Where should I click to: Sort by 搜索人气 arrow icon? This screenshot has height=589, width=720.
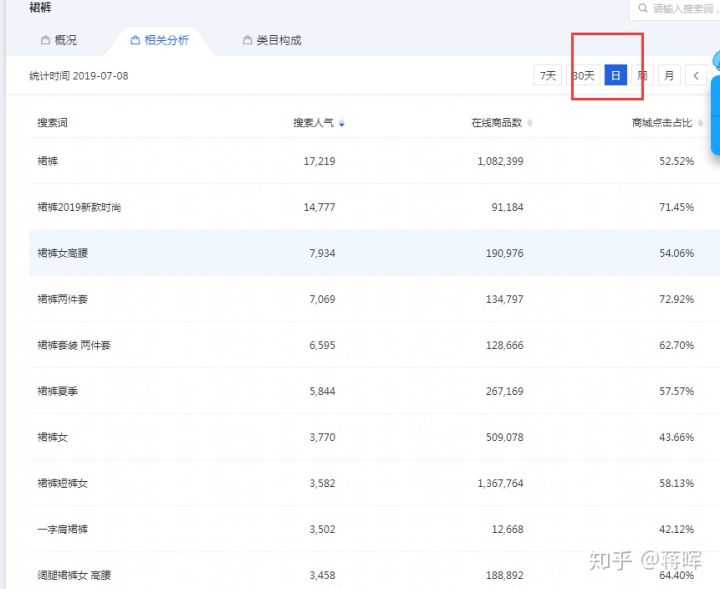click(342, 123)
